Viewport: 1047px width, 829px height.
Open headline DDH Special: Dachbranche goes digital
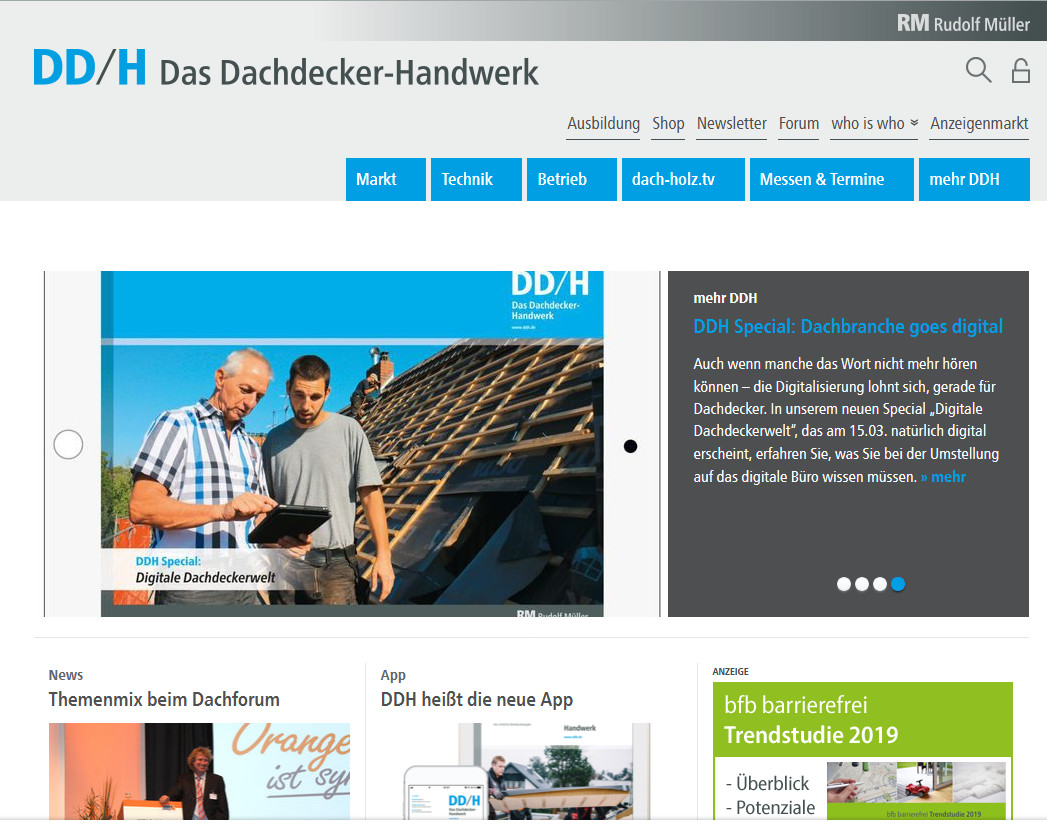click(x=848, y=326)
